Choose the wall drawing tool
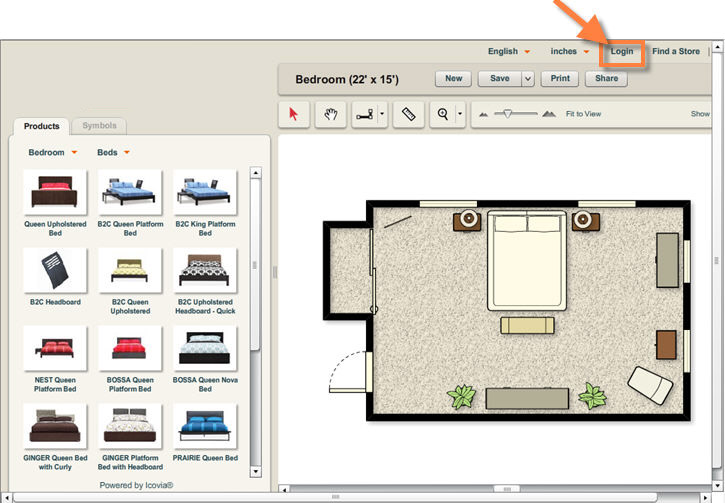The image size is (725, 503). point(364,115)
